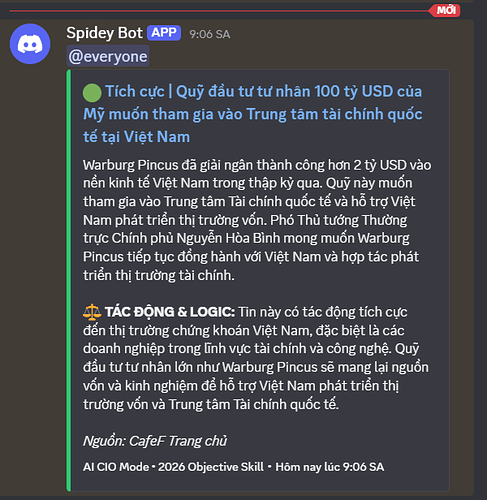Click the APP badge next to Spidey Bot

point(164,33)
